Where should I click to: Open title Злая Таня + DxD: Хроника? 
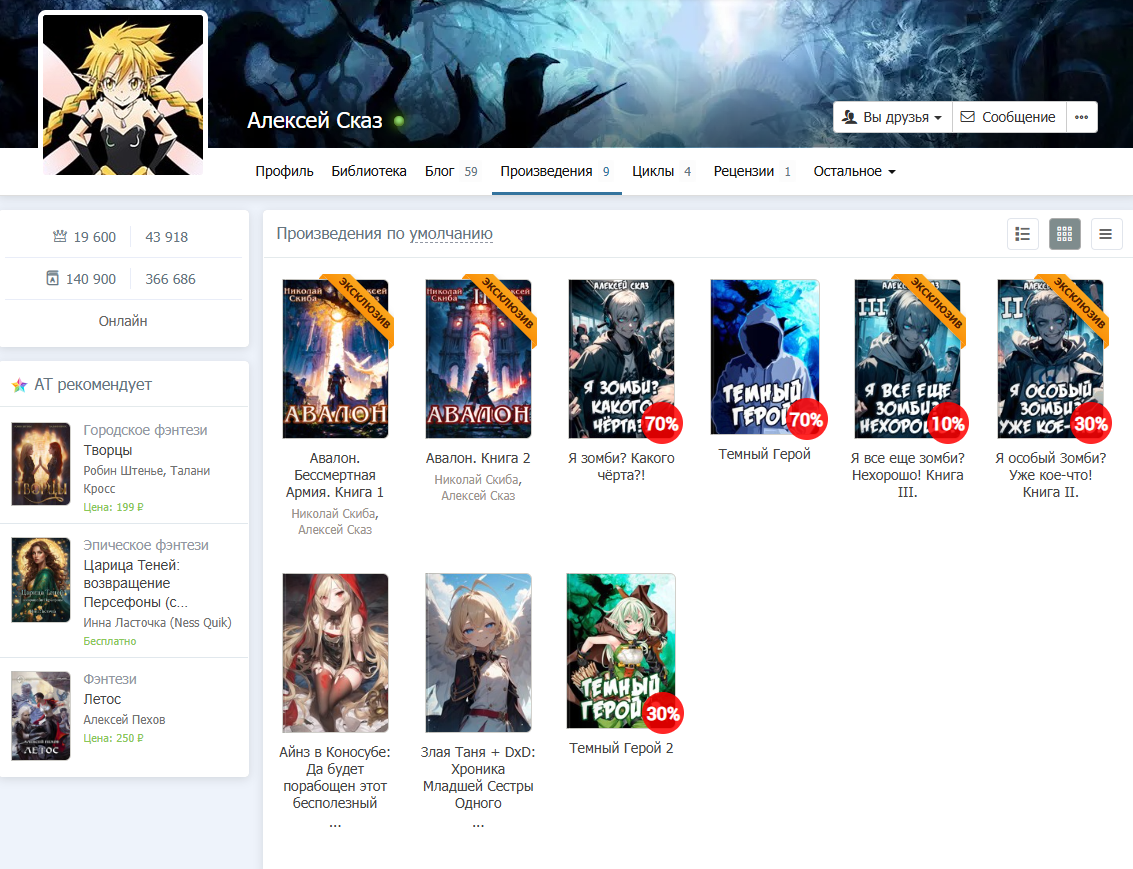tap(478, 777)
